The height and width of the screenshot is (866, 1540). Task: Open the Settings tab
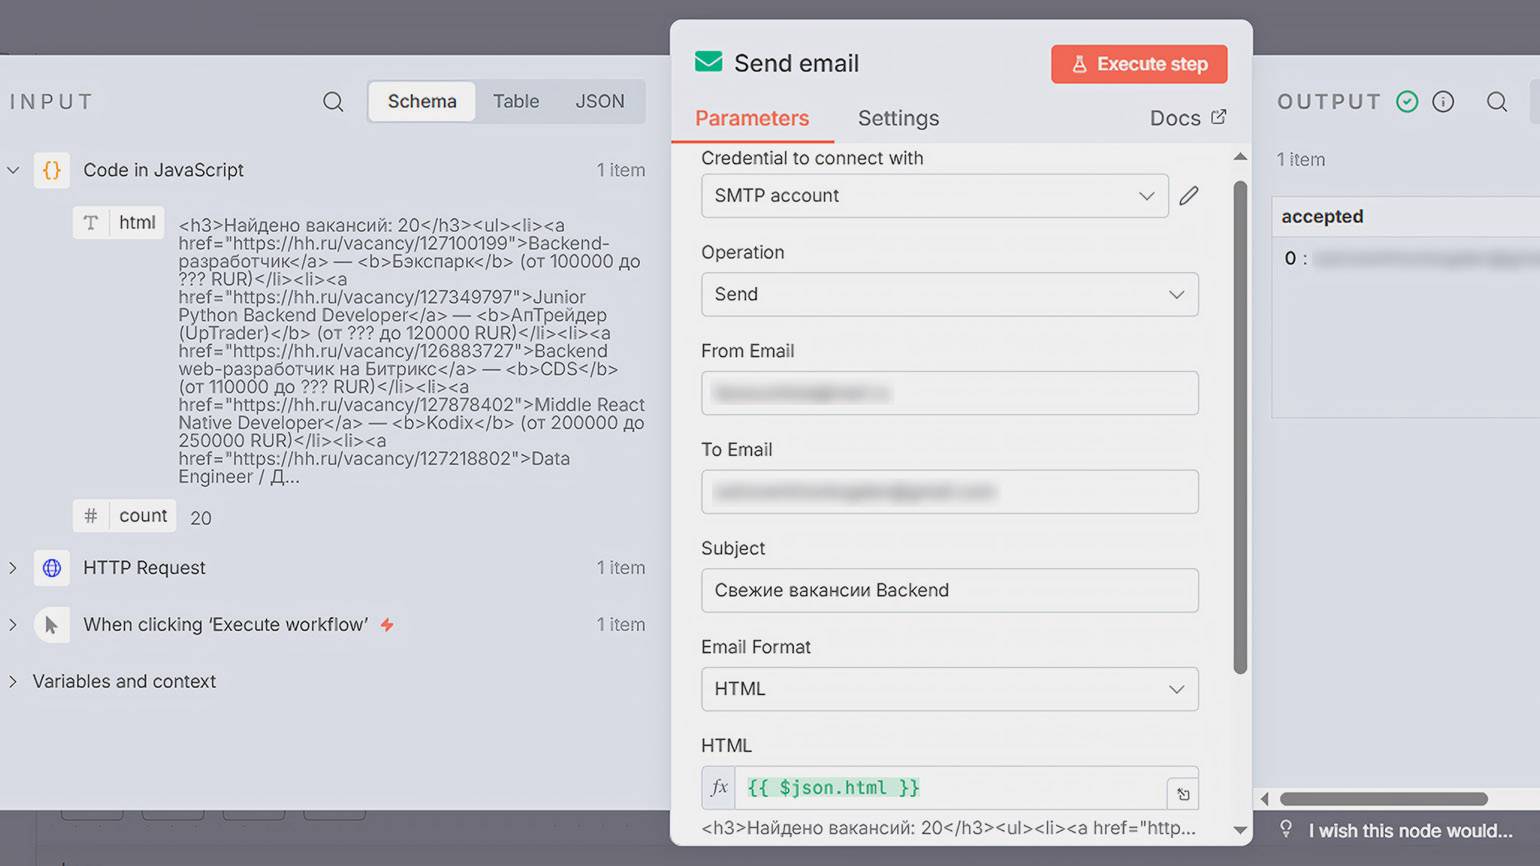898,118
